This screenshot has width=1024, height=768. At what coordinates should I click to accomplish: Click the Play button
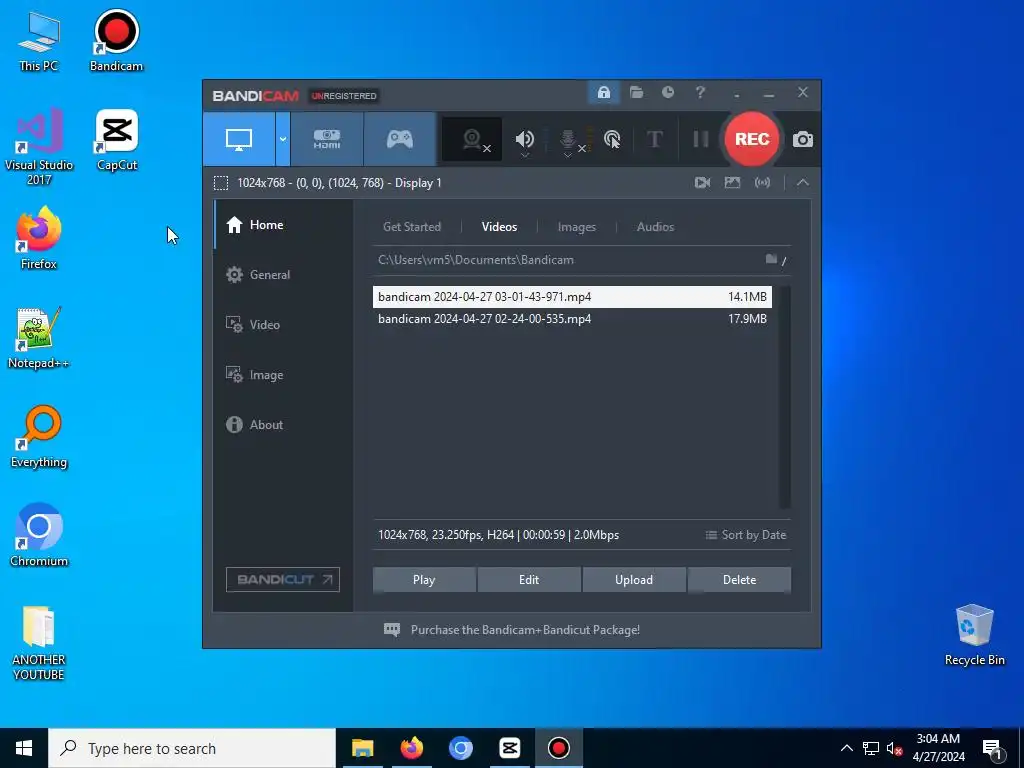pyautogui.click(x=424, y=580)
